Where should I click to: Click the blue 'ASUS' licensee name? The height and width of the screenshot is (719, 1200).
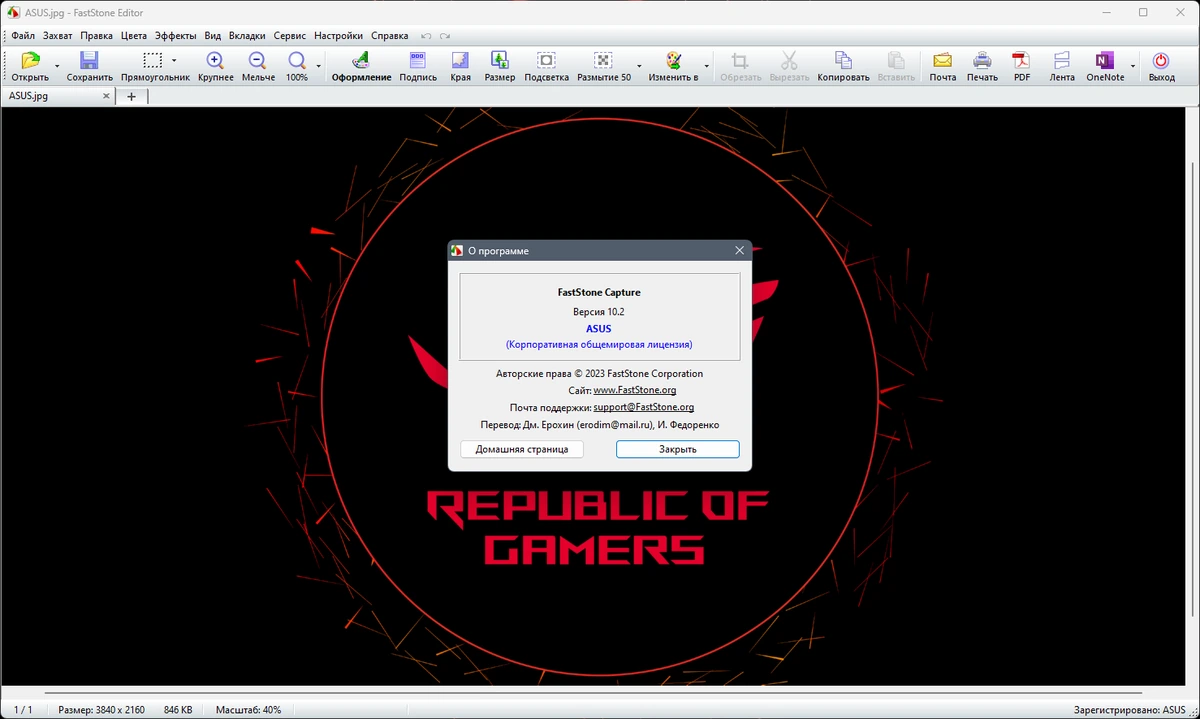click(x=599, y=328)
